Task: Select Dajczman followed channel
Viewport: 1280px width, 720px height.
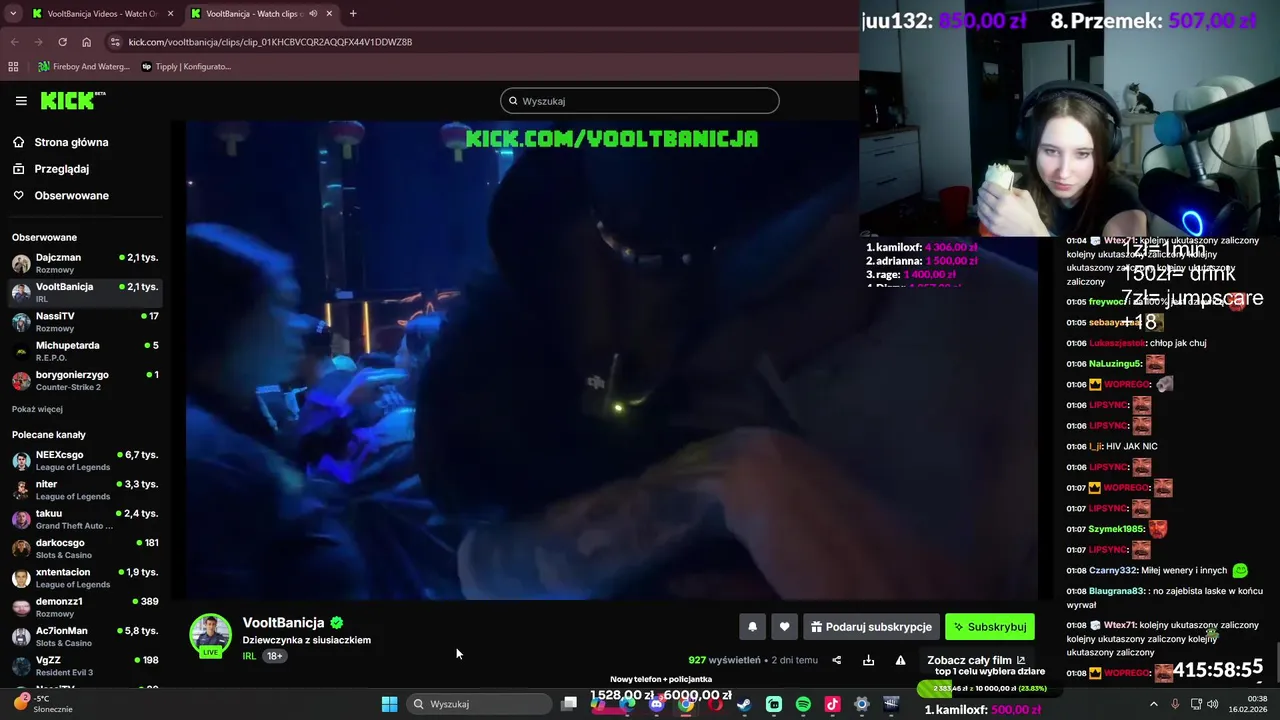Action: pos(85,263)
